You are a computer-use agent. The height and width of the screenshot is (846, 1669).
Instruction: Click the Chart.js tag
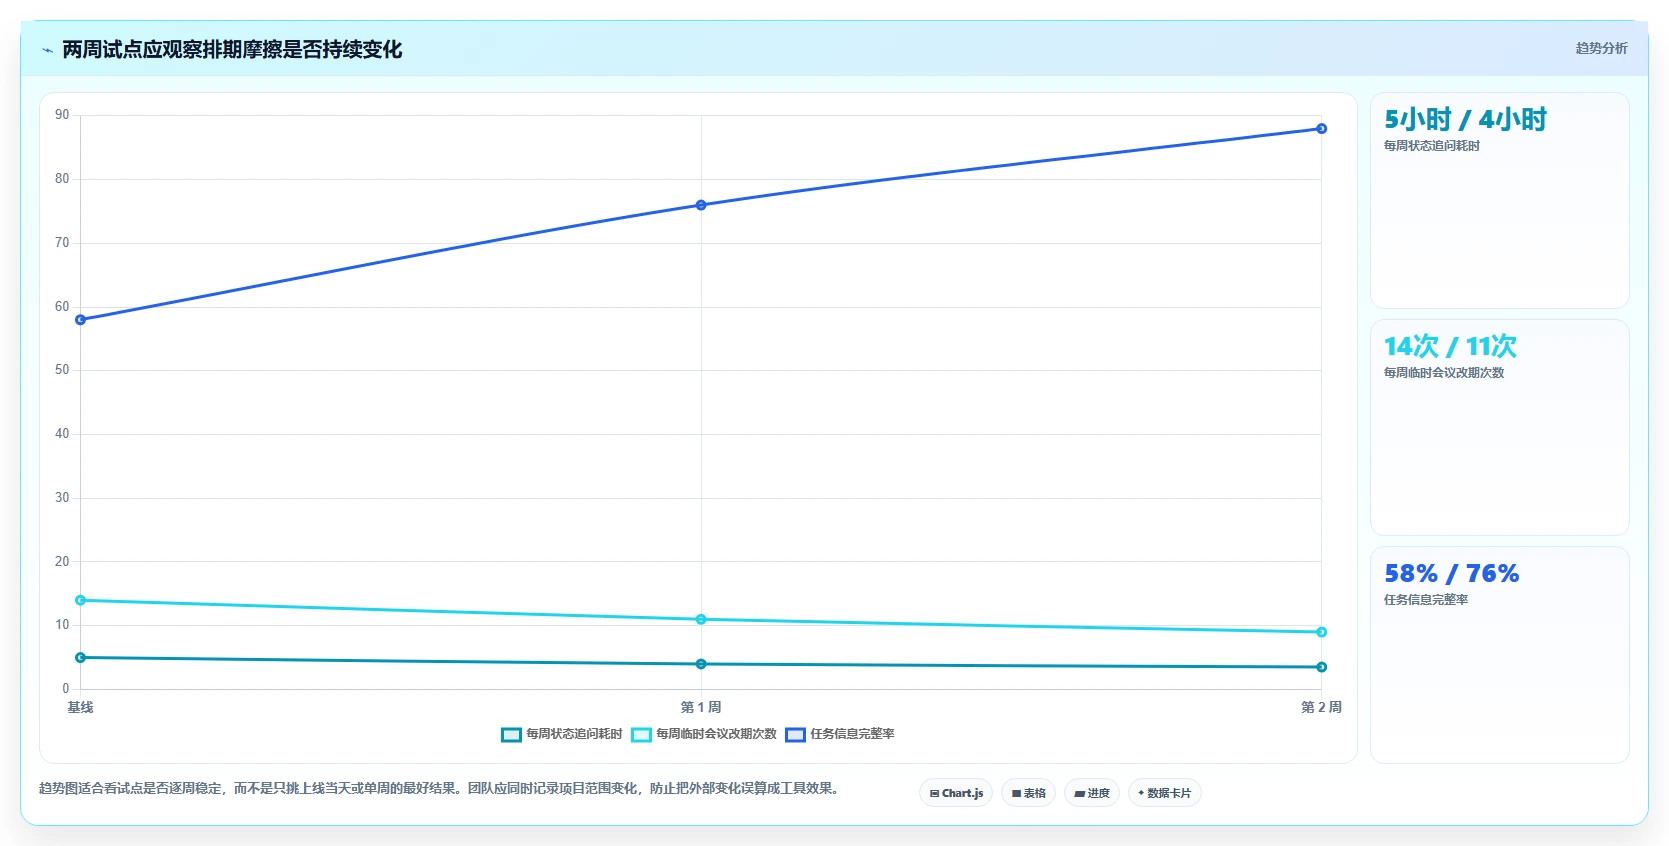tap(956, 793)
